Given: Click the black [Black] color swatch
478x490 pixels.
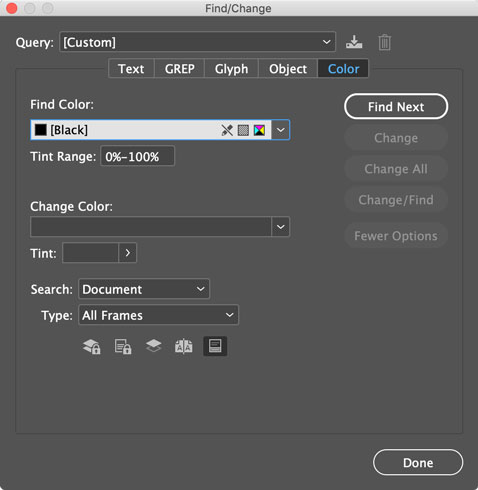Looking at the screenshot, I should click(41, 130).
